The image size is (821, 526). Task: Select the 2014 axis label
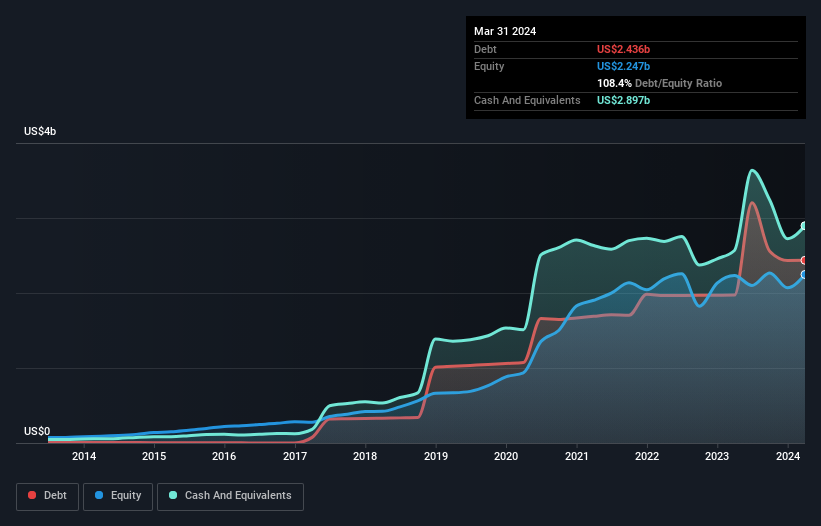coord(84,456)
